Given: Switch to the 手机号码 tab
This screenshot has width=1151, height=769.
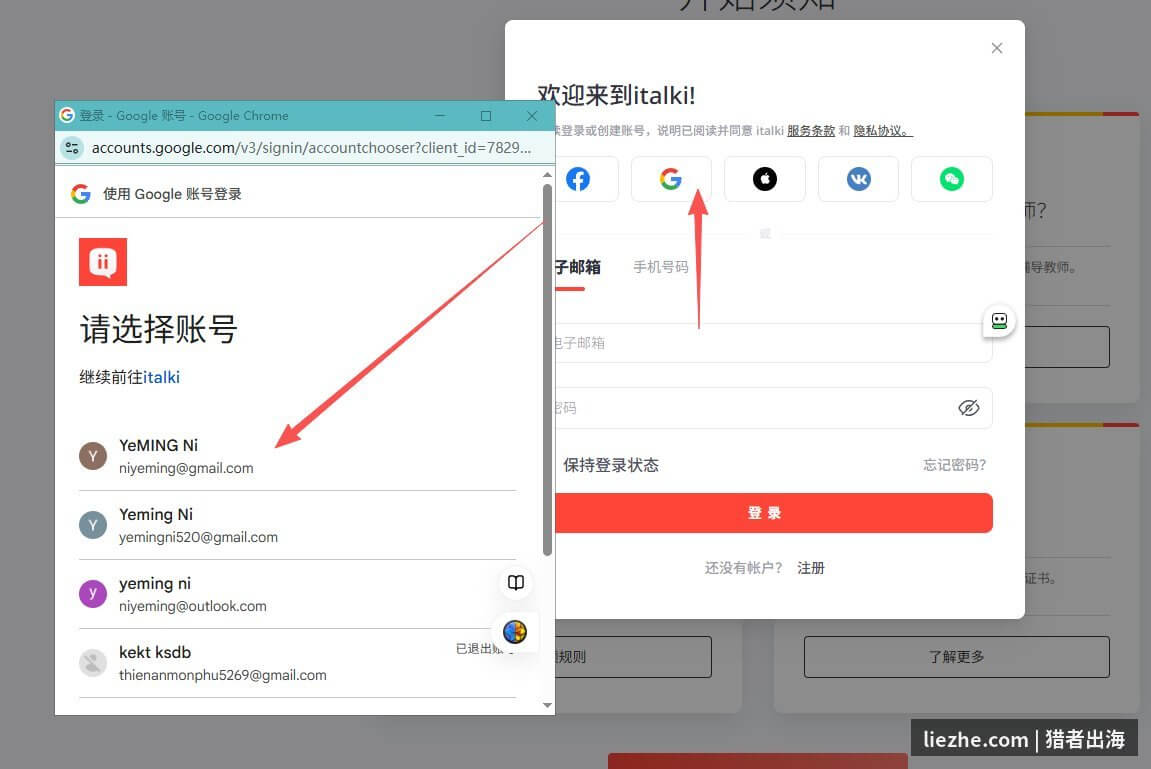Looking at the screenshot, I should coord(661,267).
